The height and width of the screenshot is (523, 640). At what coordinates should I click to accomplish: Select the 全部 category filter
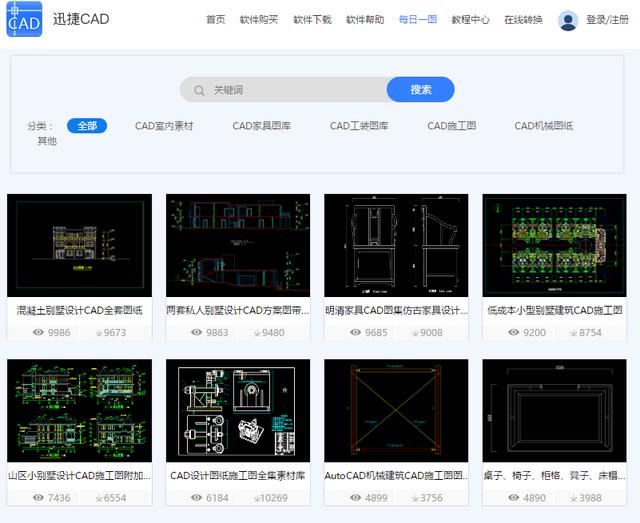[x=87, y=126]
